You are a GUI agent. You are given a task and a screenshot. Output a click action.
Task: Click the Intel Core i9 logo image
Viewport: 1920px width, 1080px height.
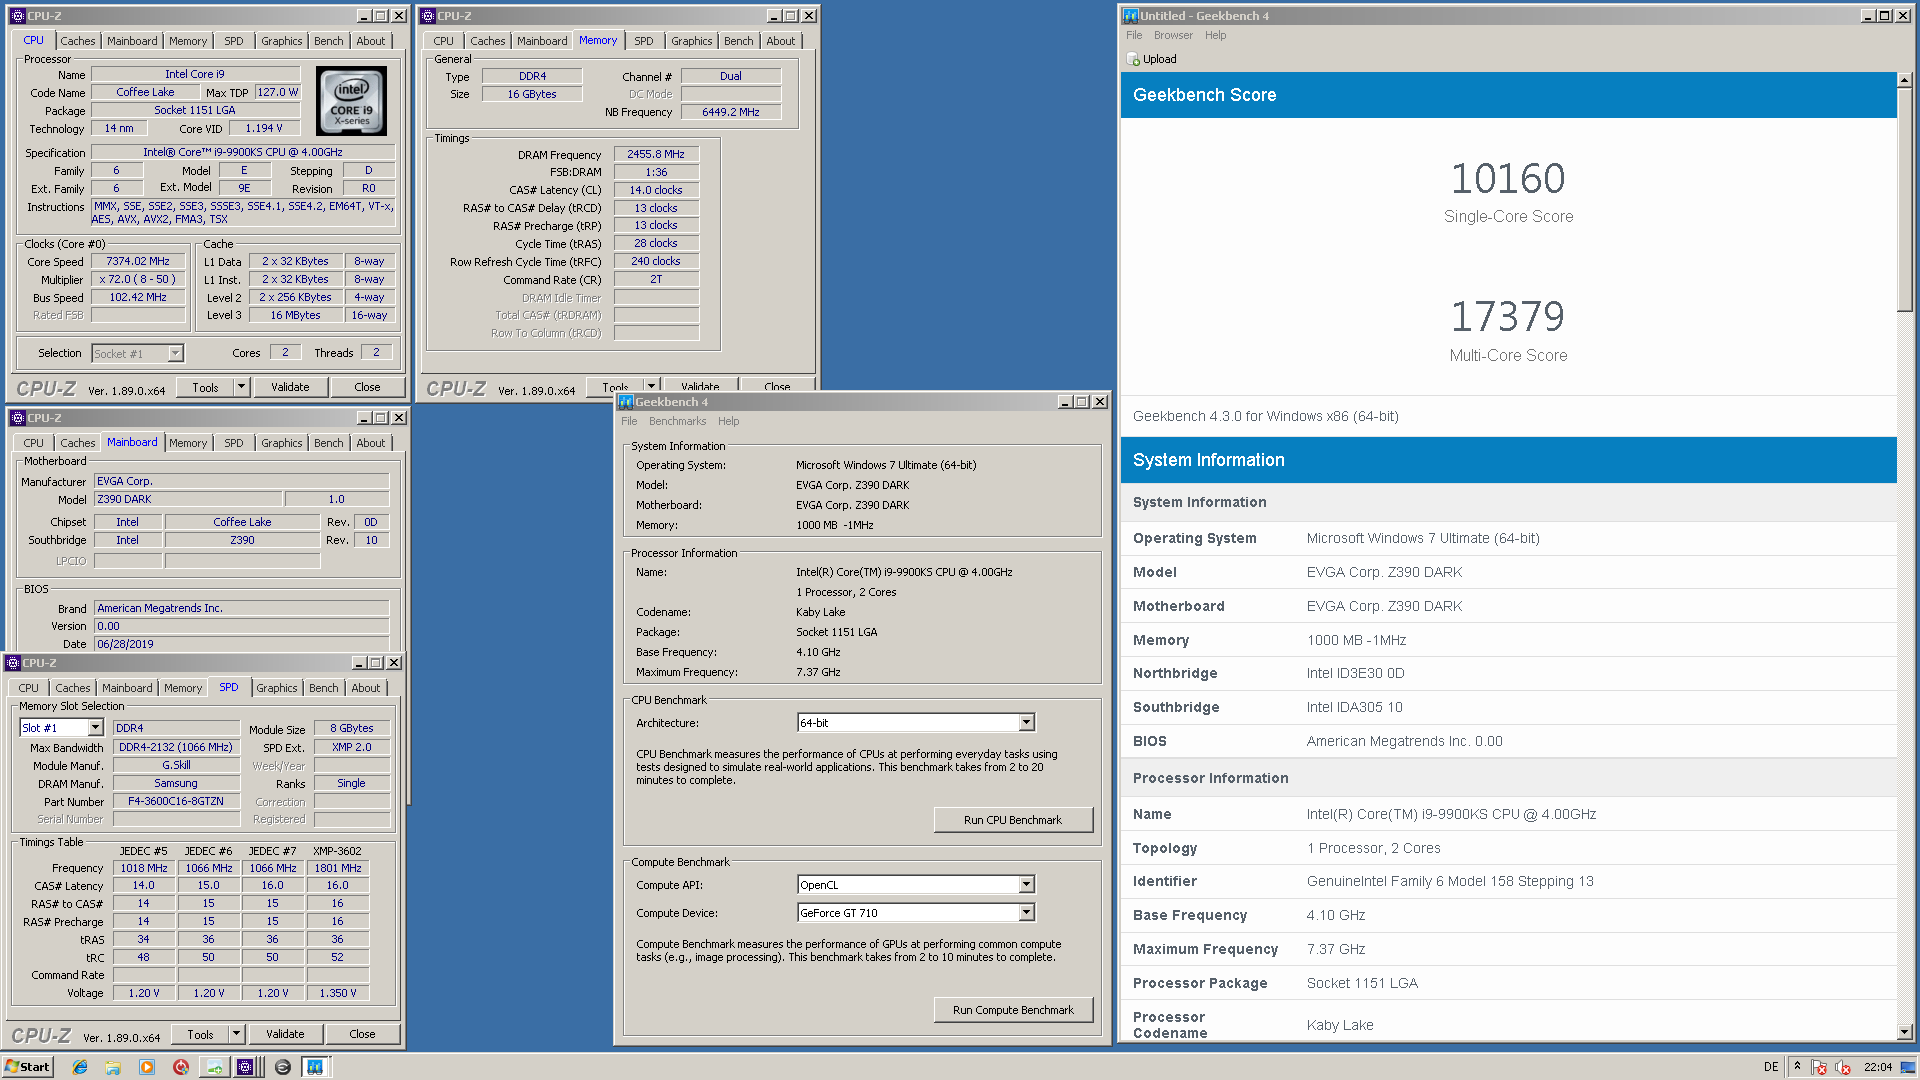pos(352,101)
